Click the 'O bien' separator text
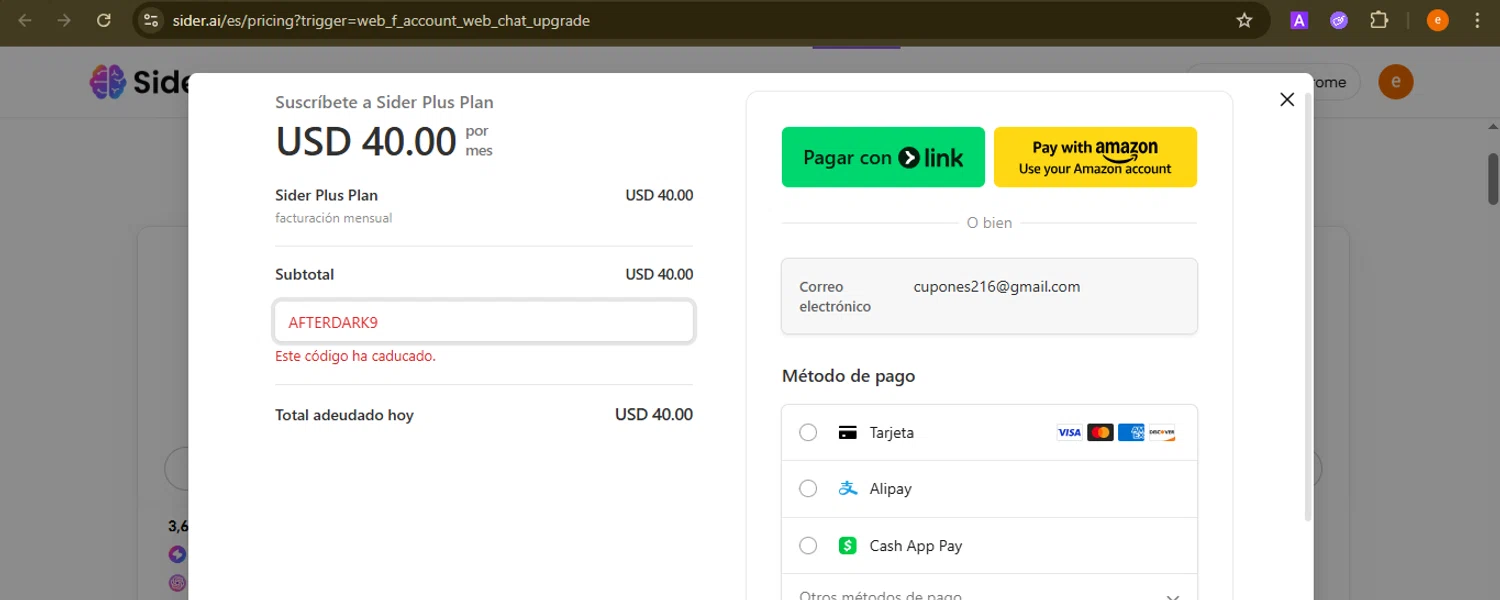 tap(989, 223)
